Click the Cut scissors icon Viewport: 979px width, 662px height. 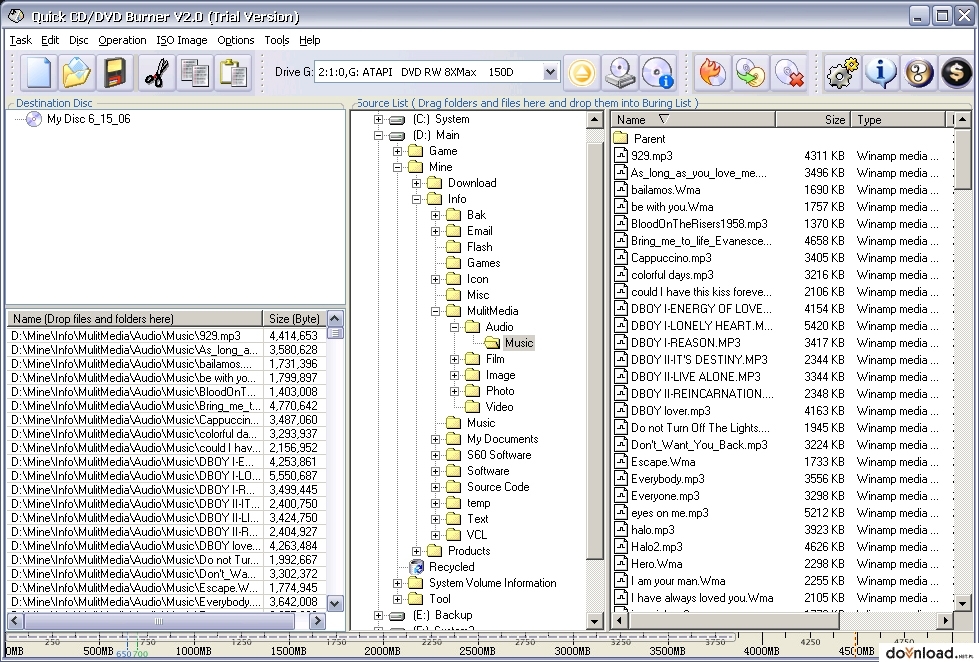(x=157, y=72)
